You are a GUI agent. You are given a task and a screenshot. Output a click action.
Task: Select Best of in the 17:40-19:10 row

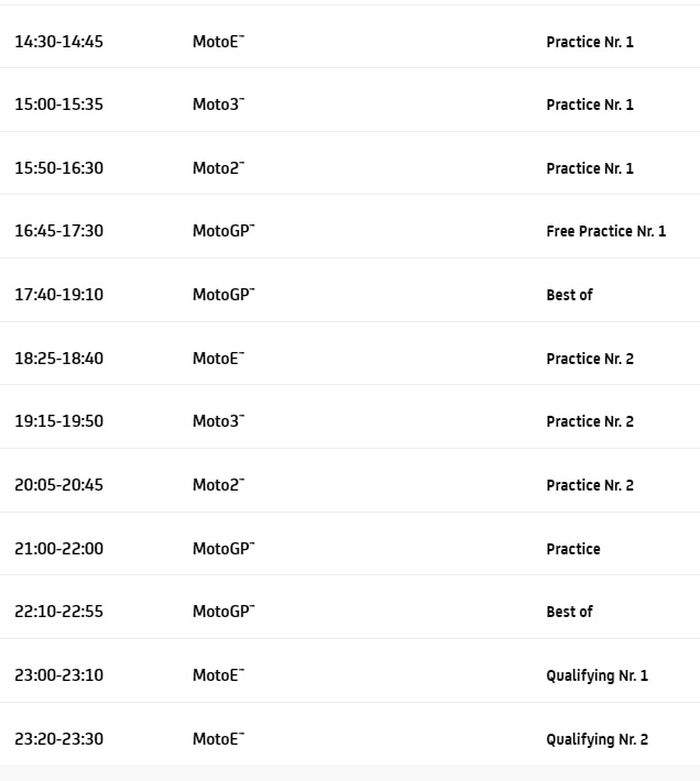click(569, 295)
